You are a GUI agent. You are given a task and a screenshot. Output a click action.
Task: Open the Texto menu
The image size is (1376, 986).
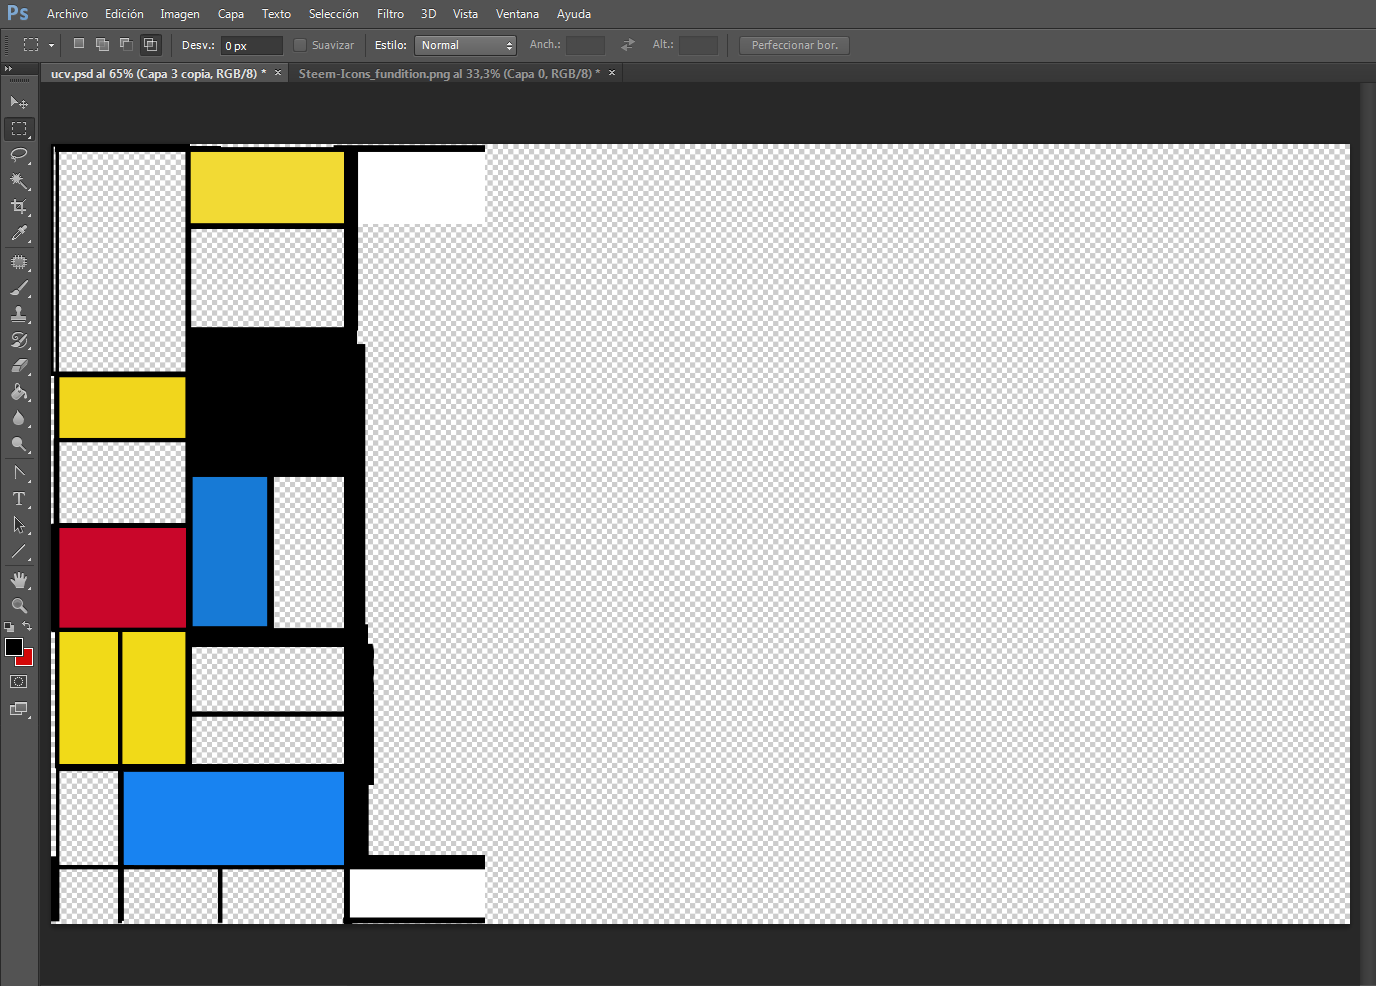276,14
